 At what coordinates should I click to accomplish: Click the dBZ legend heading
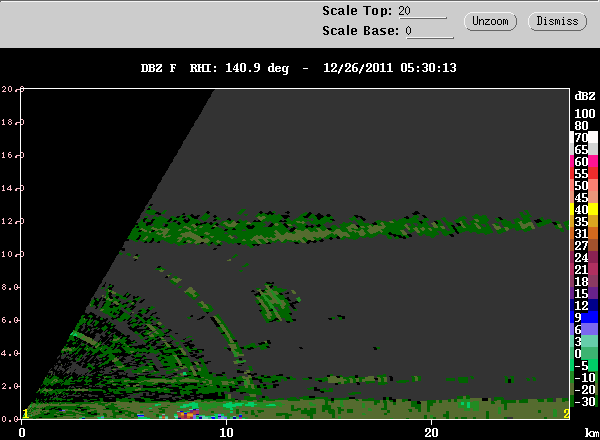(585, 96)
